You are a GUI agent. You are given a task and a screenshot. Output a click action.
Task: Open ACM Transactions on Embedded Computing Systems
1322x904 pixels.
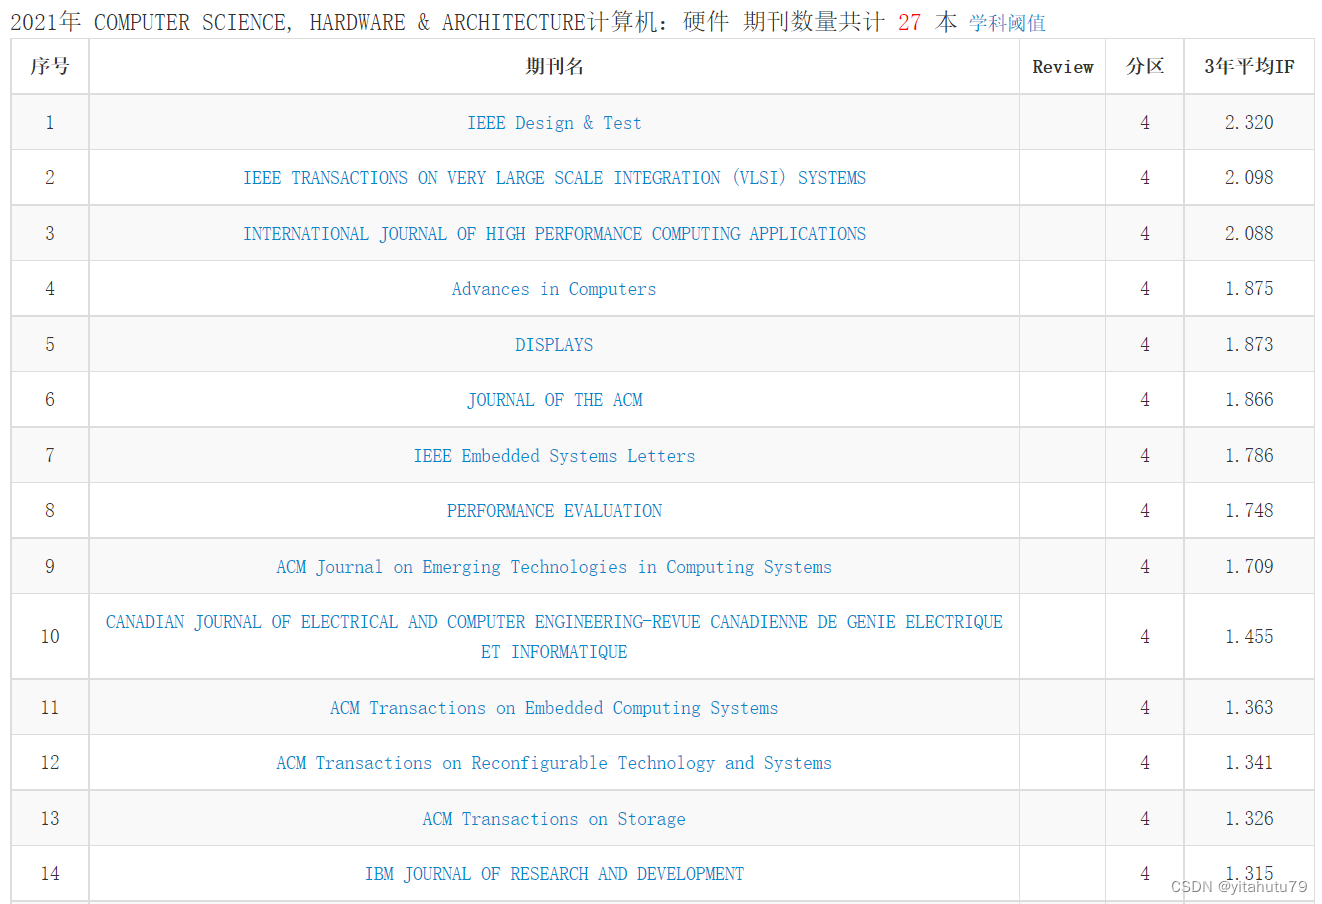[x=554, y=708]
